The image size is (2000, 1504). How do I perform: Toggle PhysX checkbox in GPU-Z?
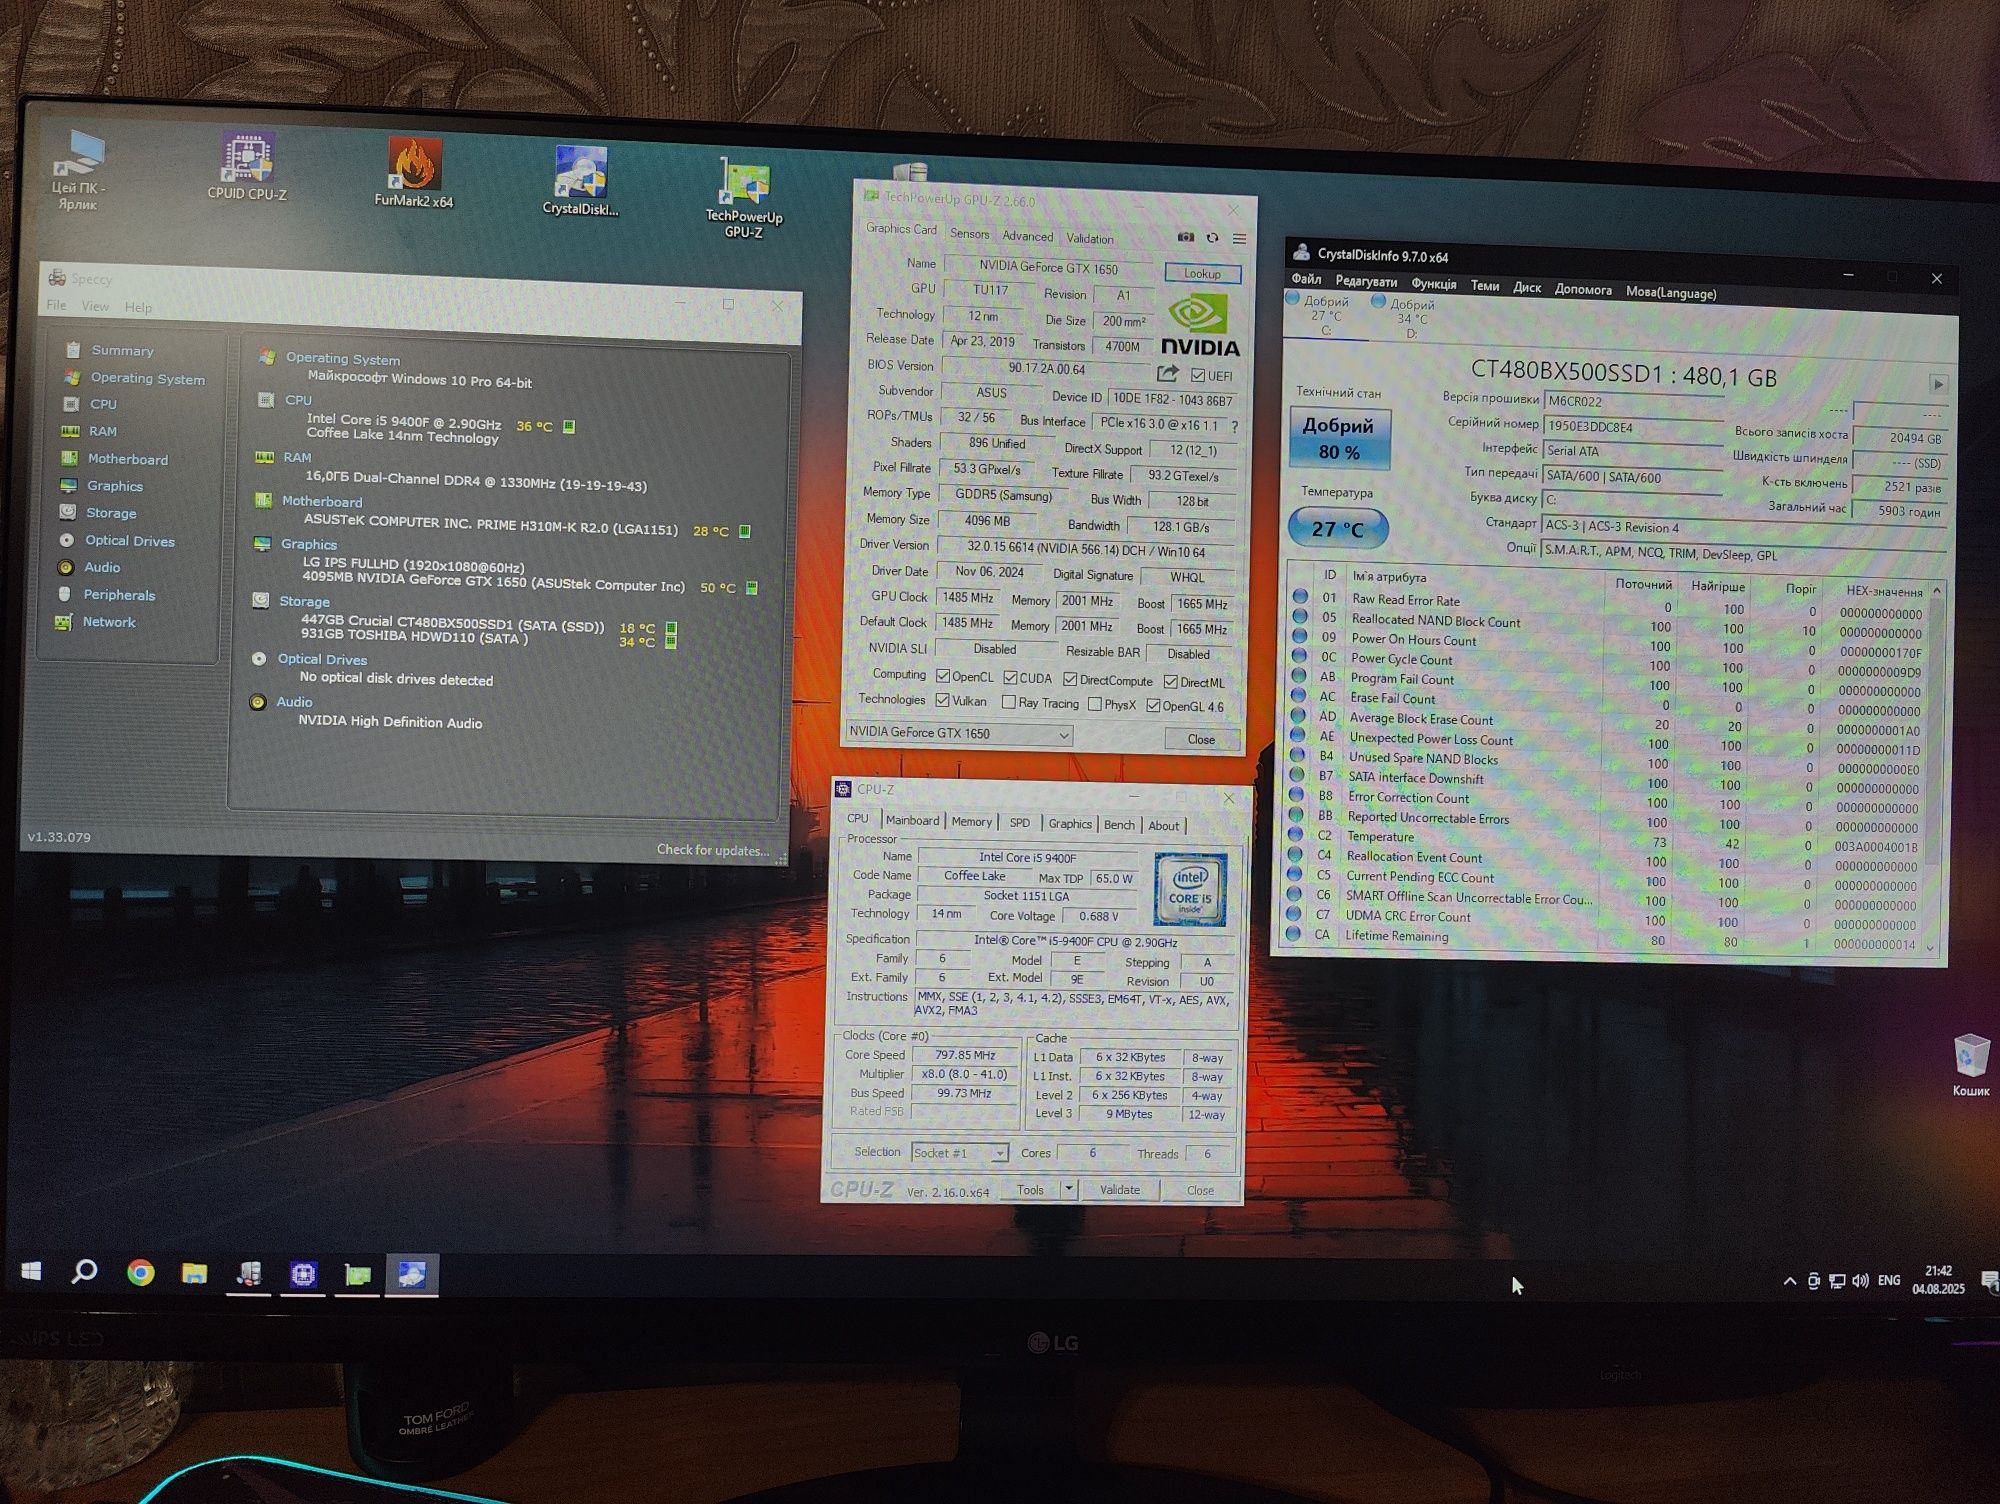(1094, 704)
